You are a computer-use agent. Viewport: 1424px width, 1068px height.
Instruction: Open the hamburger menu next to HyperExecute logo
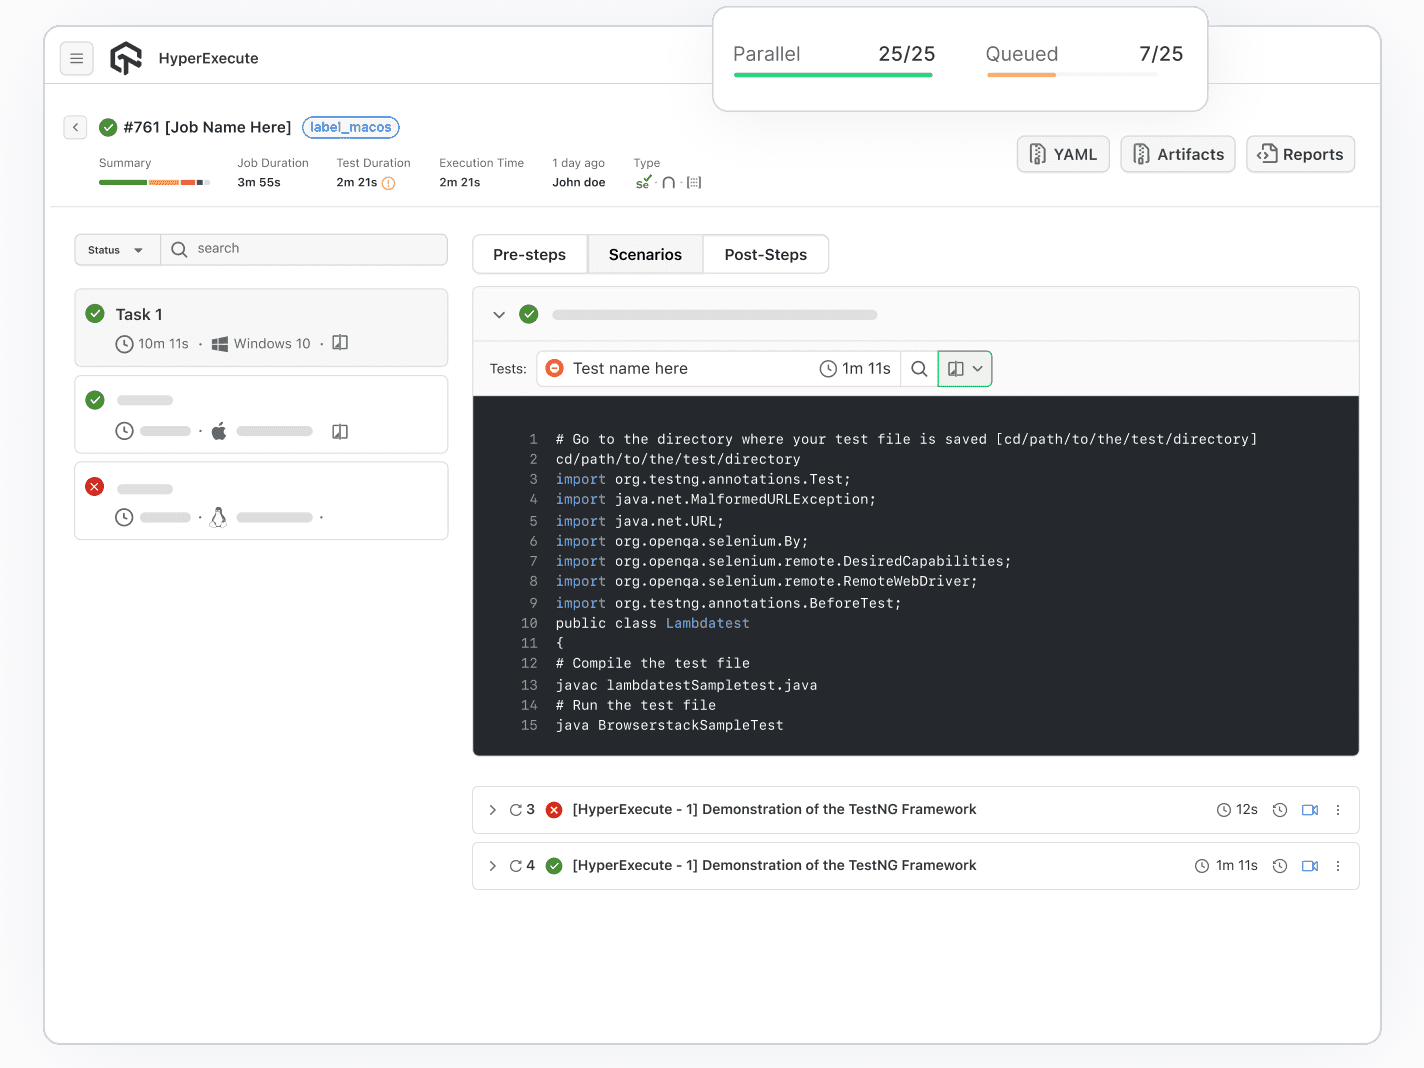pos(77,58)
